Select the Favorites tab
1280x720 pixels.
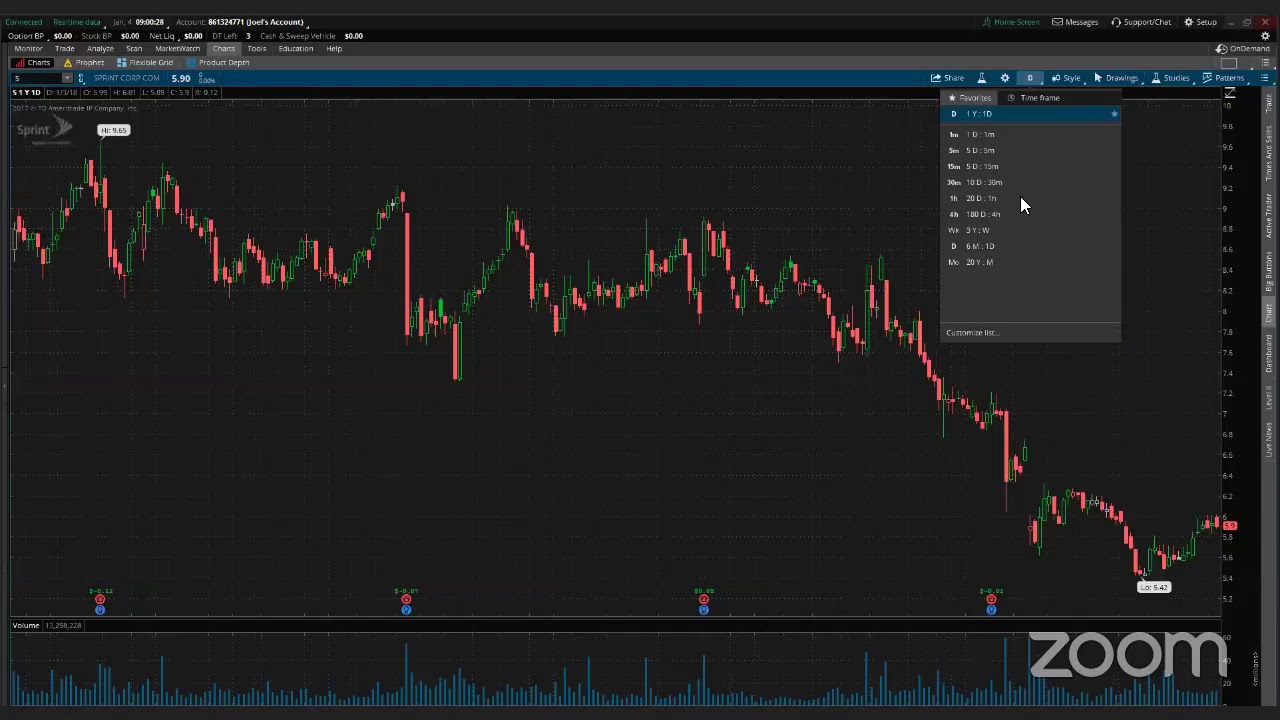pos(969,98)
